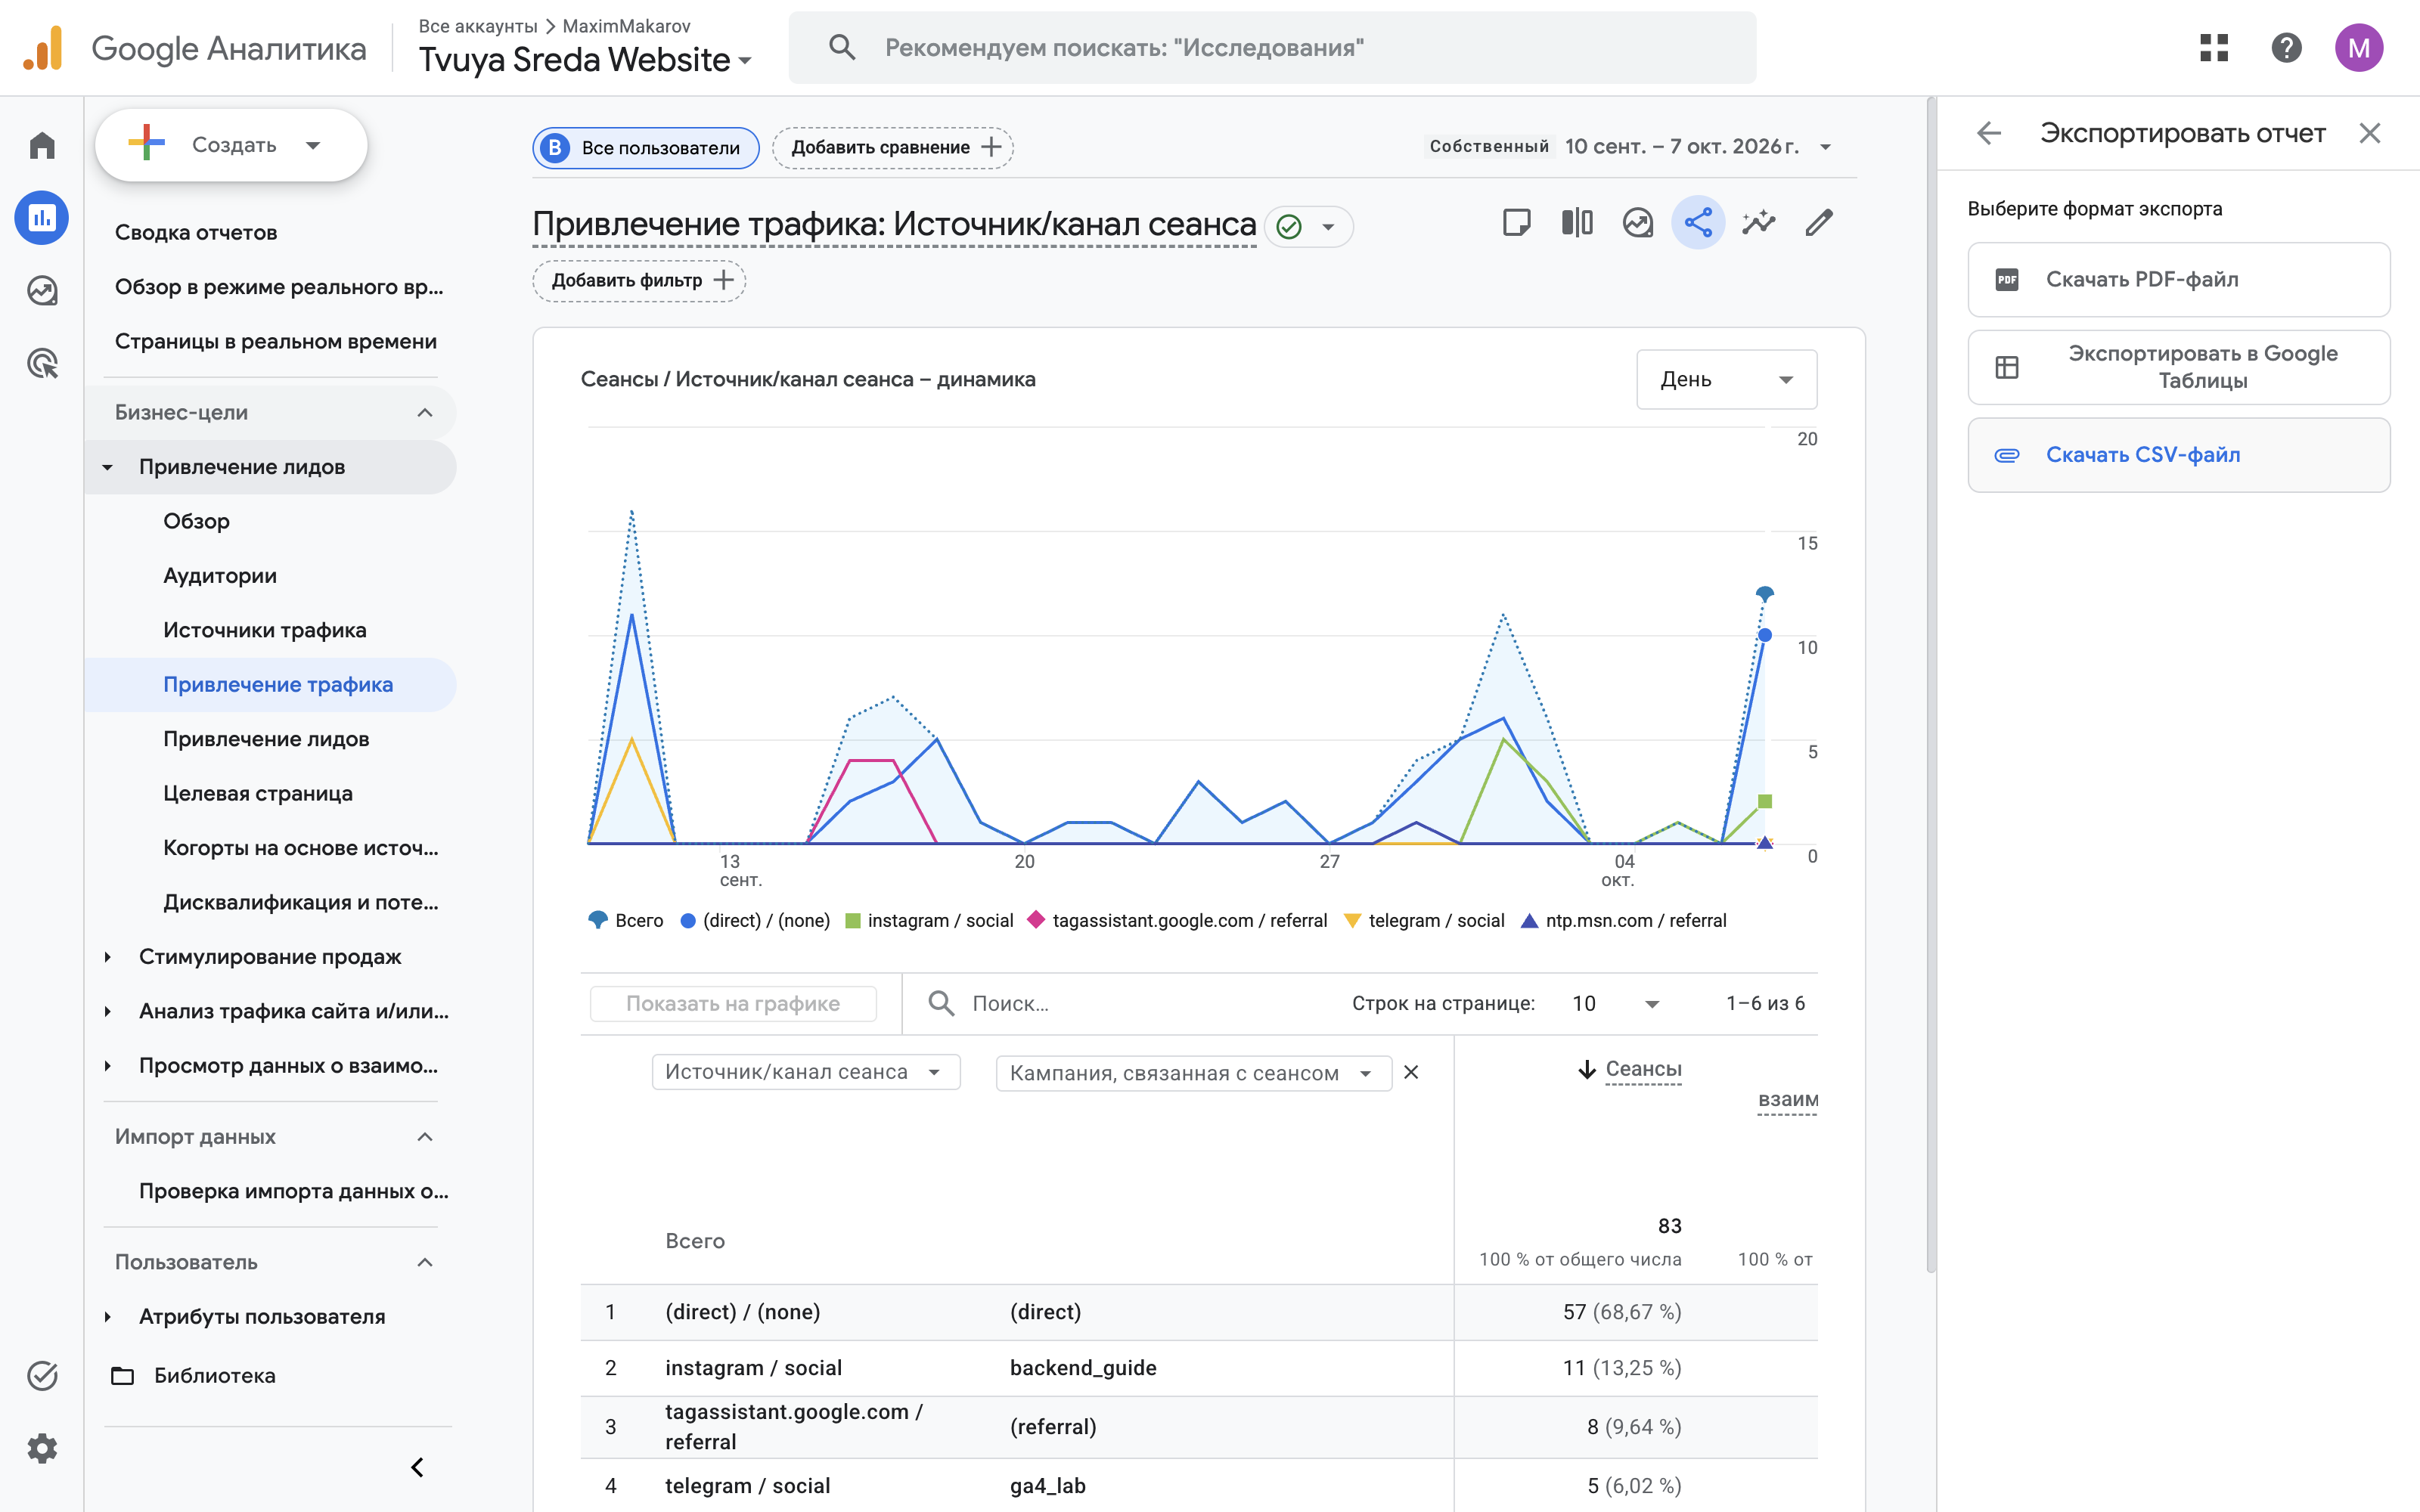Click Скачать PDF-файл button

tap(2178, 279)
